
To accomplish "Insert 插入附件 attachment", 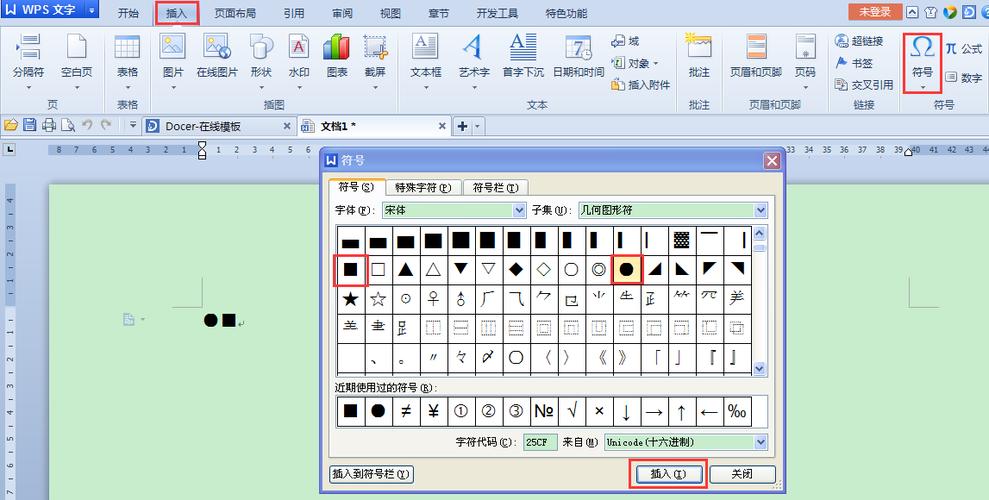I will pos(640,84).
